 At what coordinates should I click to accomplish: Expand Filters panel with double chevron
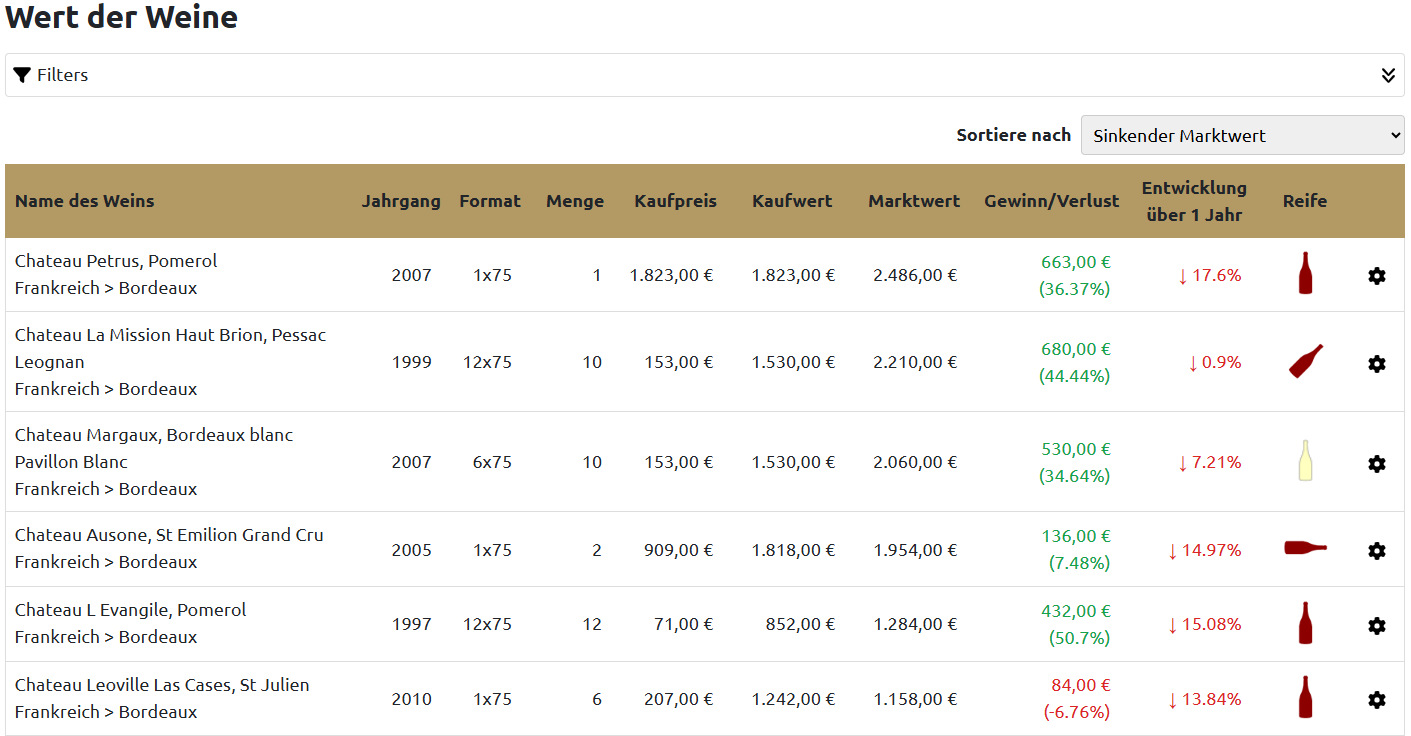point(1388,75)
